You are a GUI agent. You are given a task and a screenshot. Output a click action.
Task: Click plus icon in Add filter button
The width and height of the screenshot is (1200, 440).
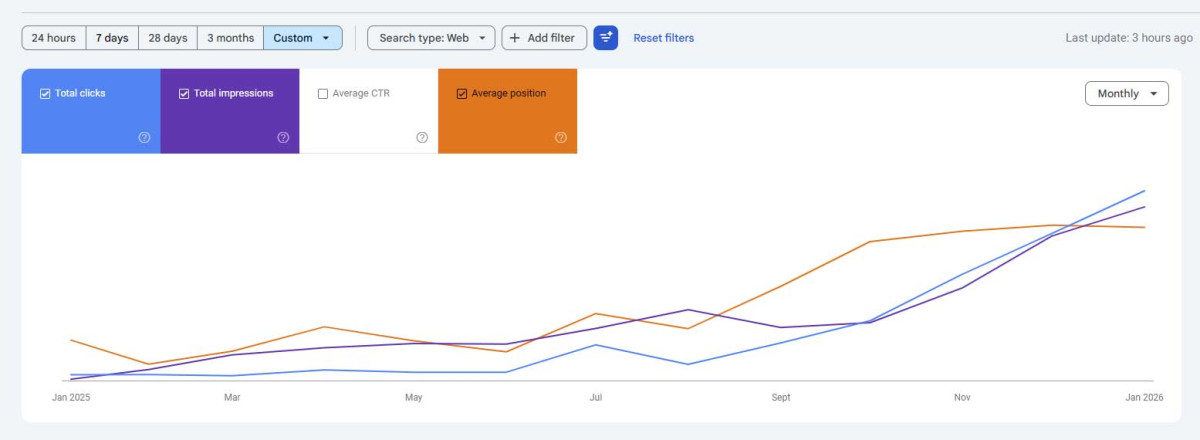pyautogui.click(x=515, y=38)
